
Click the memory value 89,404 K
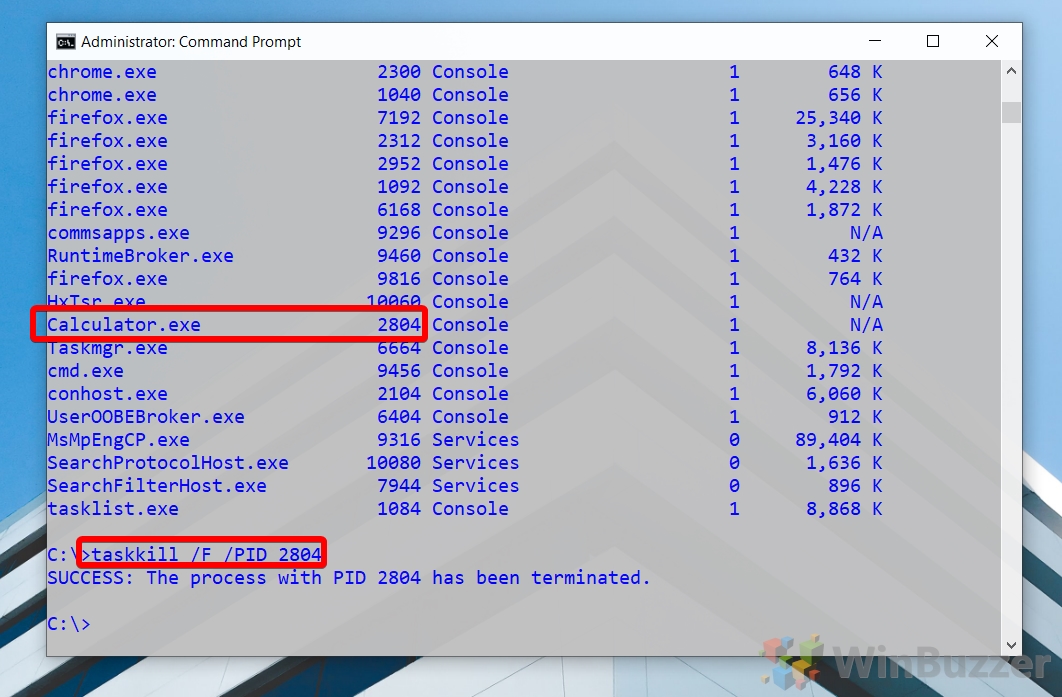click(x=838, y=440)
